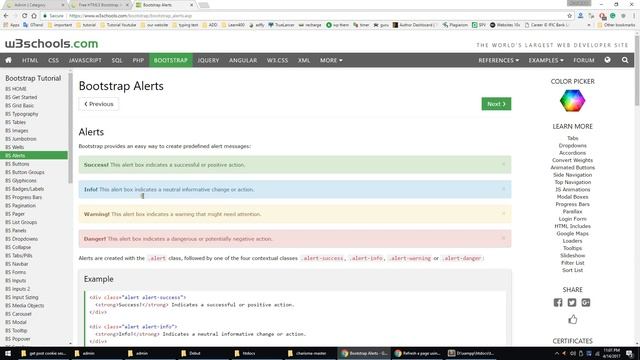The height and width of the screenshot is (360, 640).
Task: Open BS Navbar sidebar link
Action: pyautogui.click(x=17, y=264)
